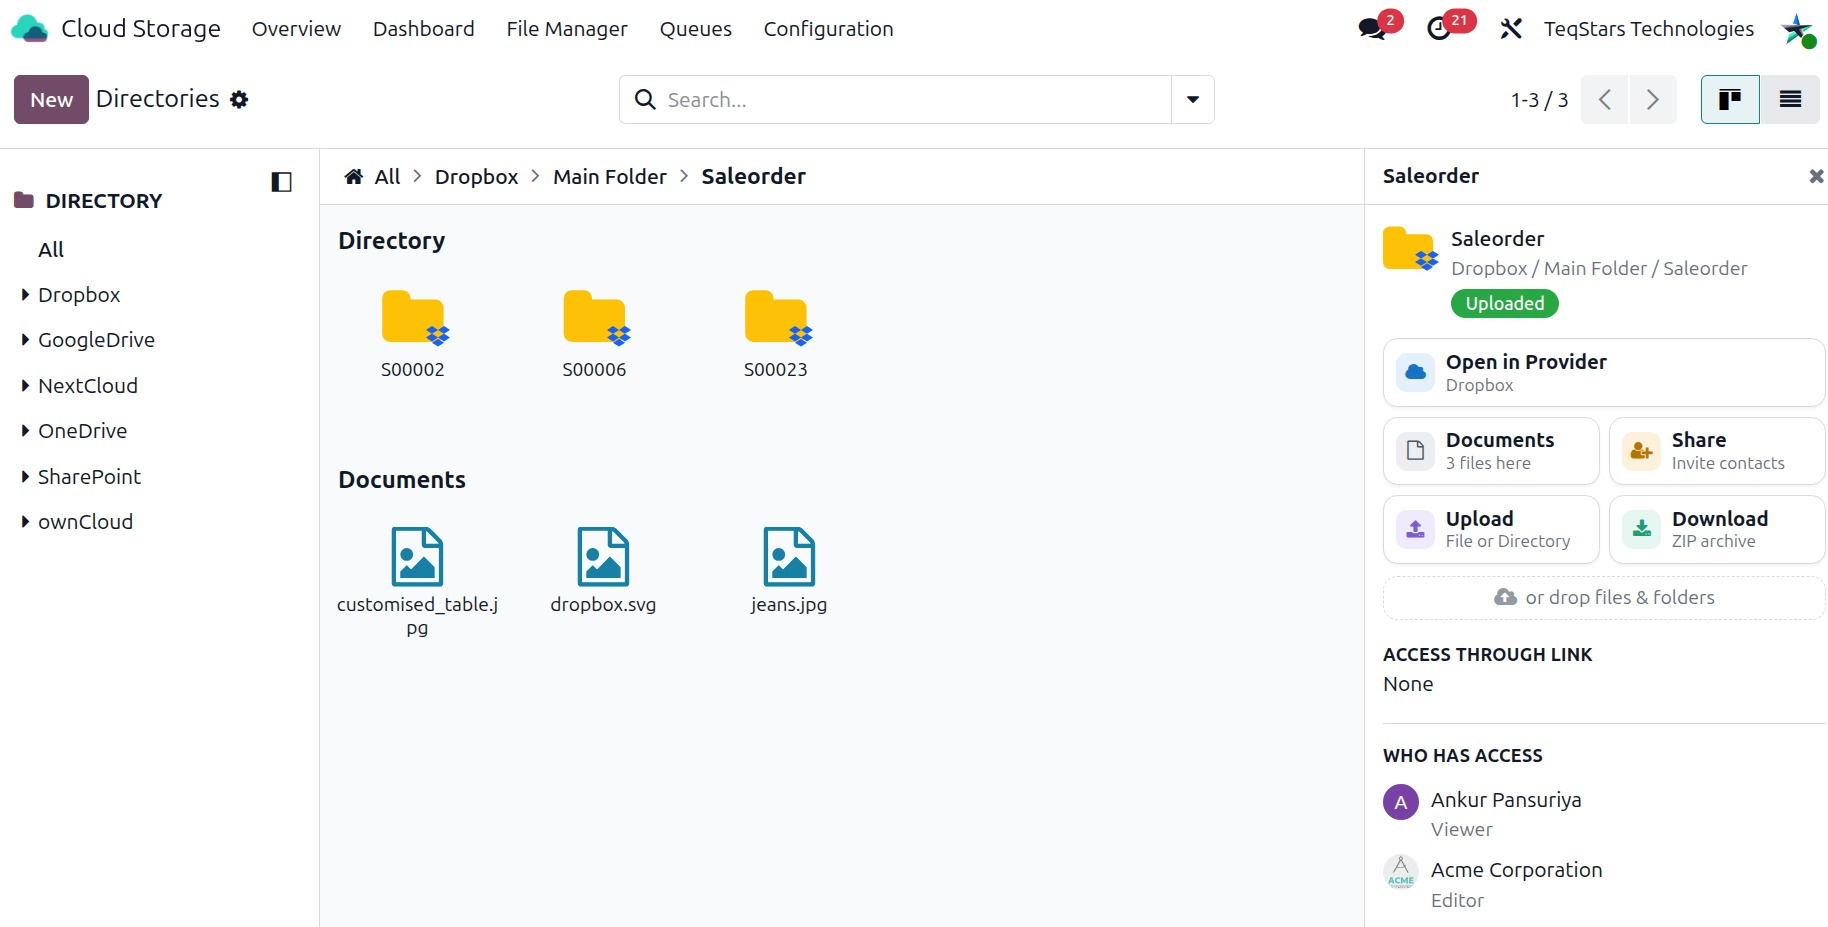Go to Main Folder in breadcrumb
This screenshot has width=1828, height=927.
tap(610, 177)
